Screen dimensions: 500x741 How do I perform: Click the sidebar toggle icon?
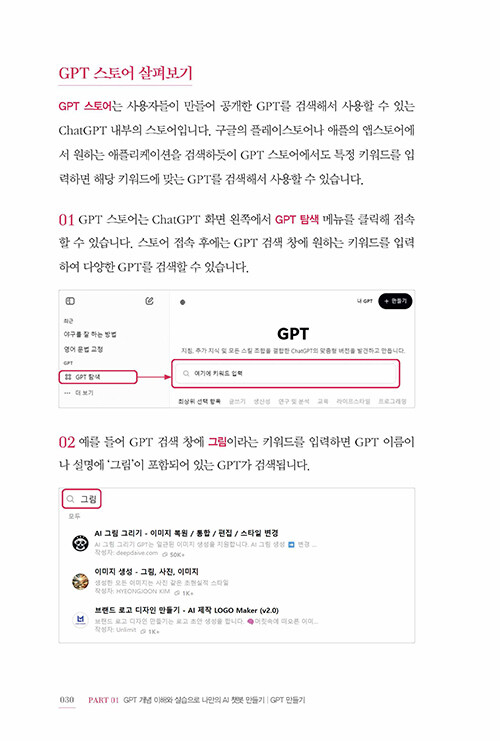click(x=70, y=301)
